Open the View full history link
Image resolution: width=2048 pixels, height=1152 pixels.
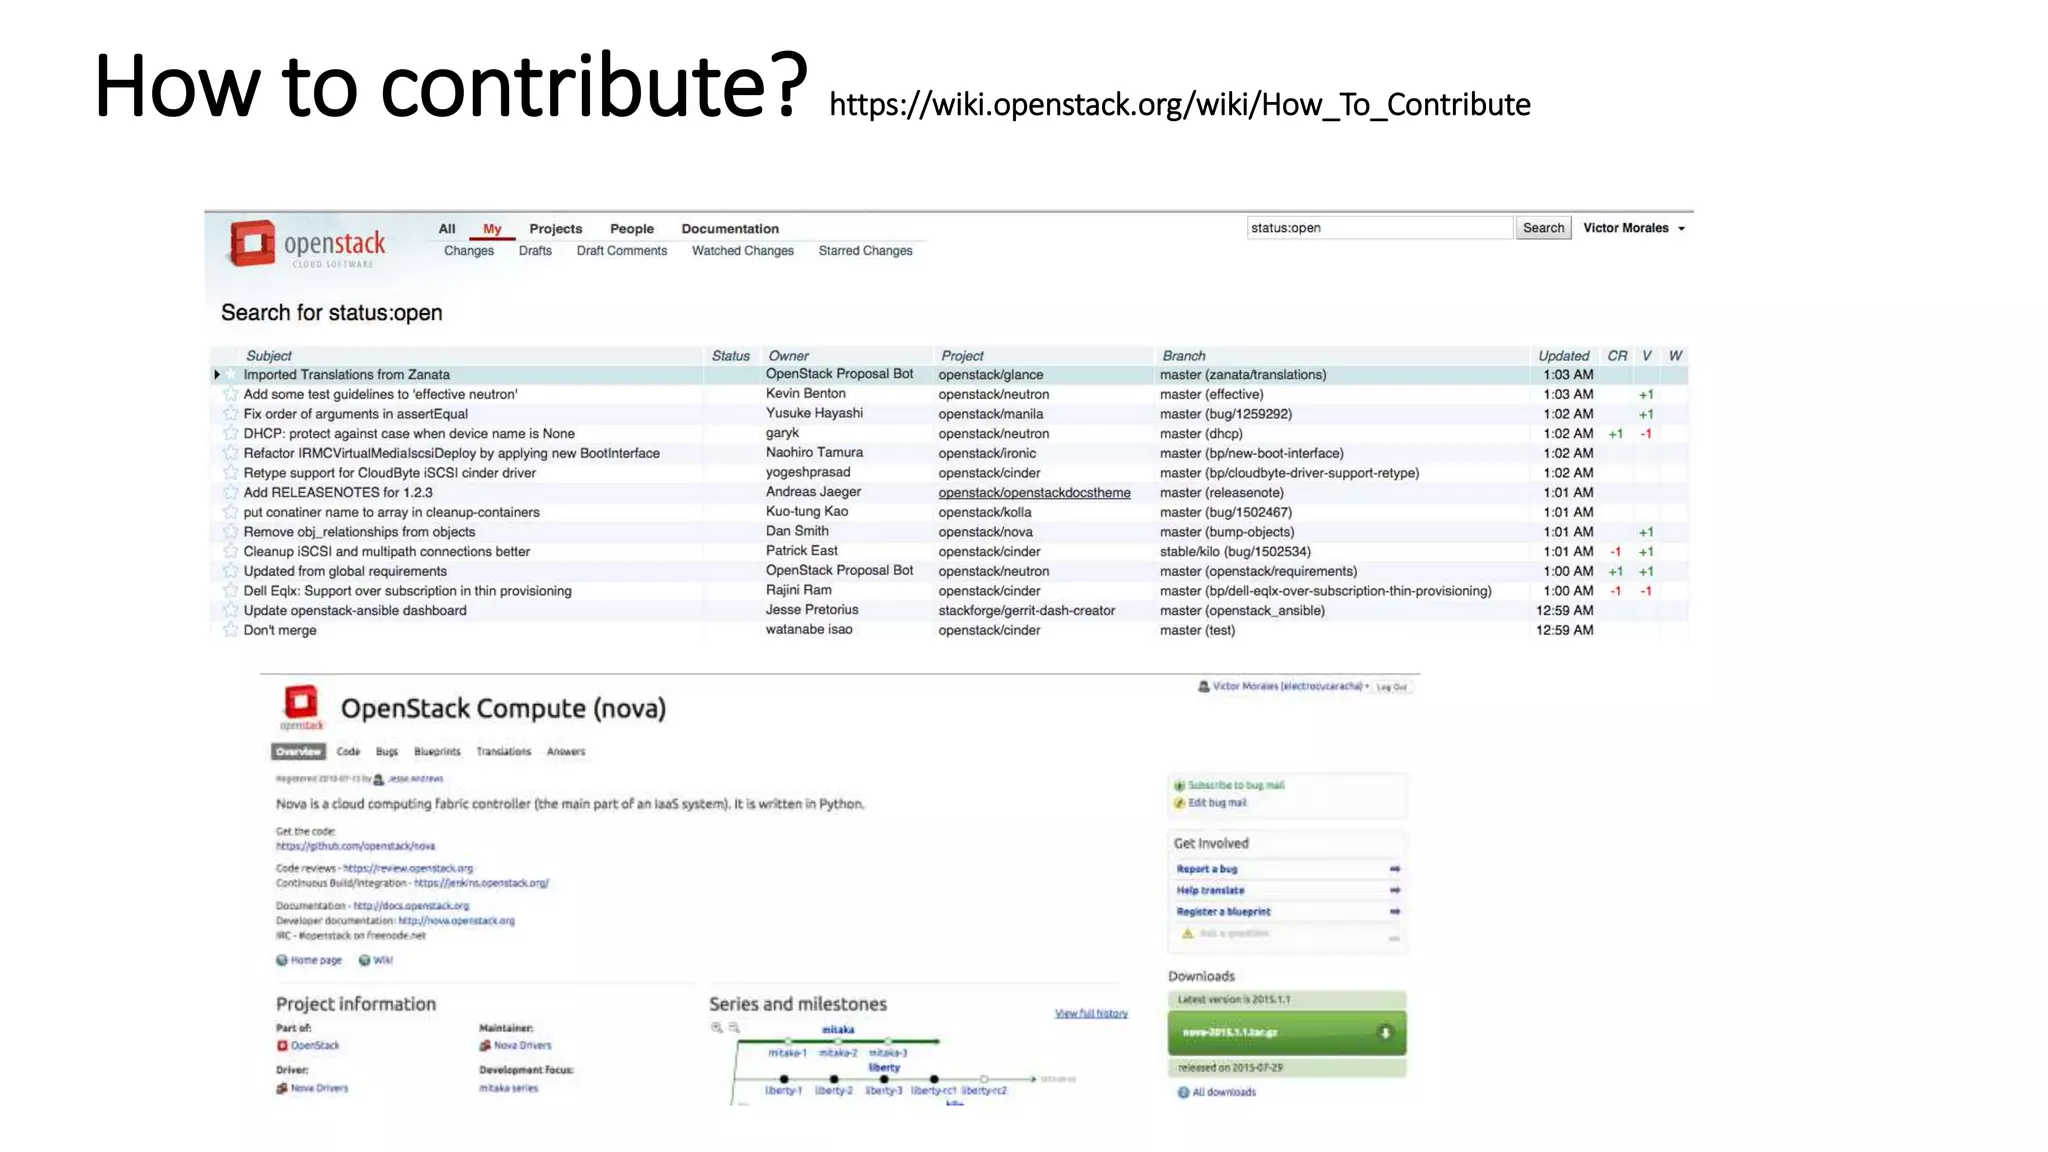point(1091,1013)
